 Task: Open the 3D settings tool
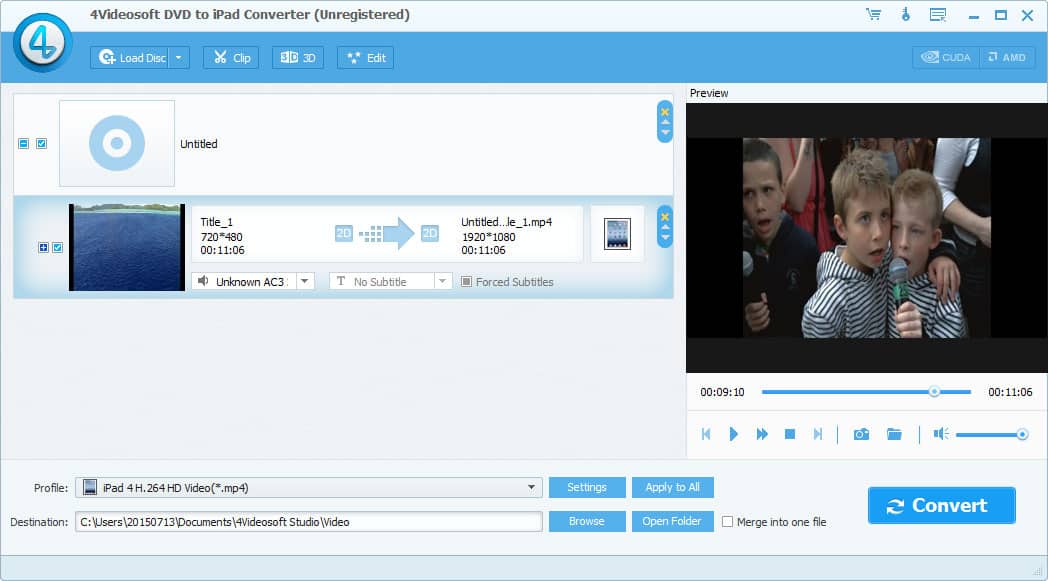coord(298,57)
